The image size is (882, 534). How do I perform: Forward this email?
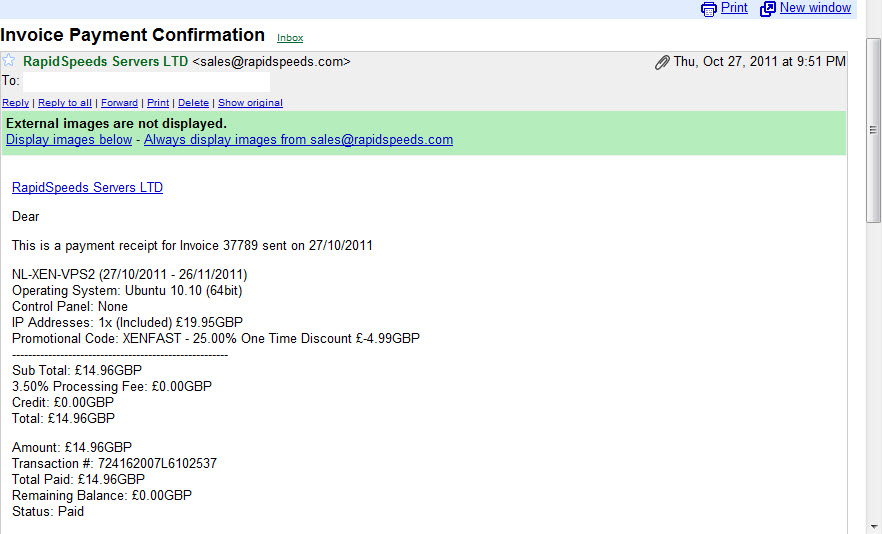pyautogui.click(x=119, y=102)
